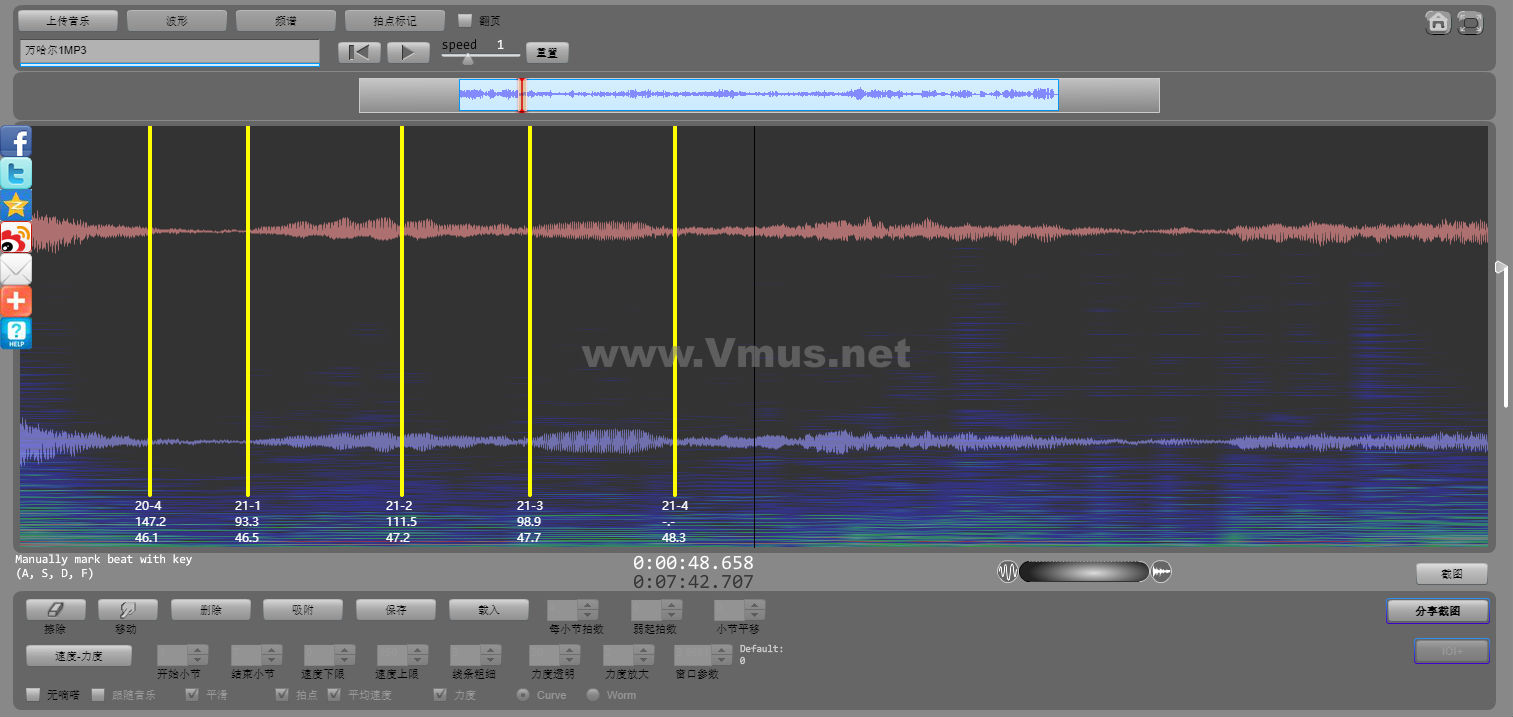Screen dimensions: 1513x717
Task: Open the 拍点标记 tab
Action: click(x=394, y=20)
